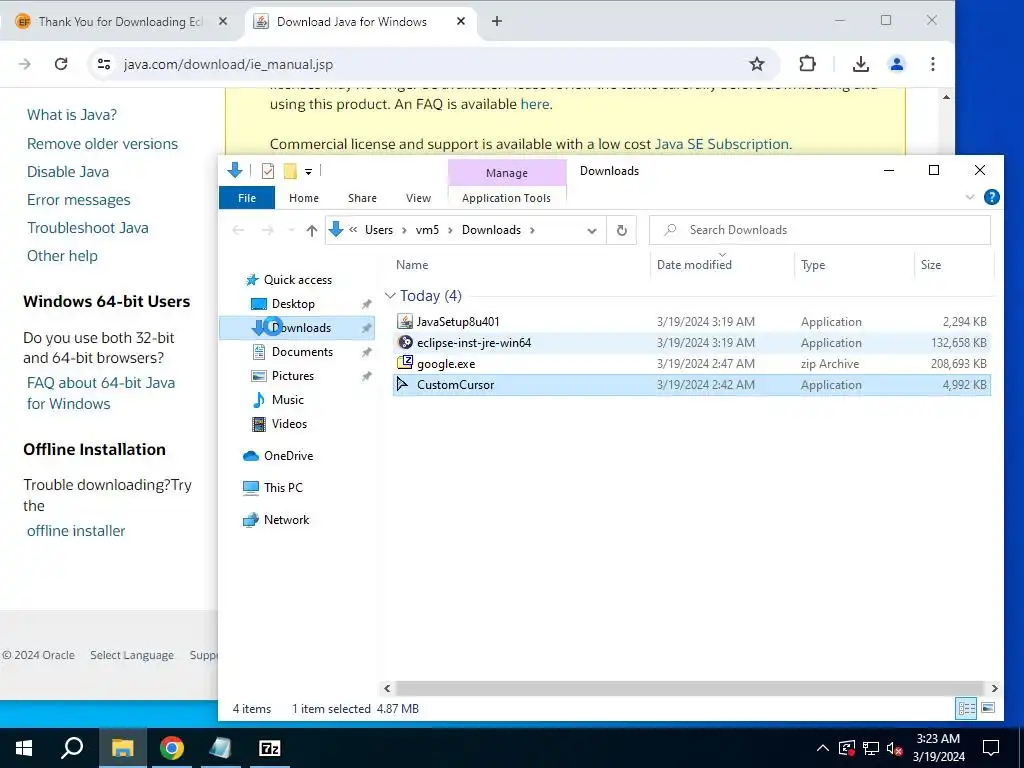The height and width of the screenshot is (768, 1024).
Task: Switch to Large icons view in status bar
Action: point(988,708)
